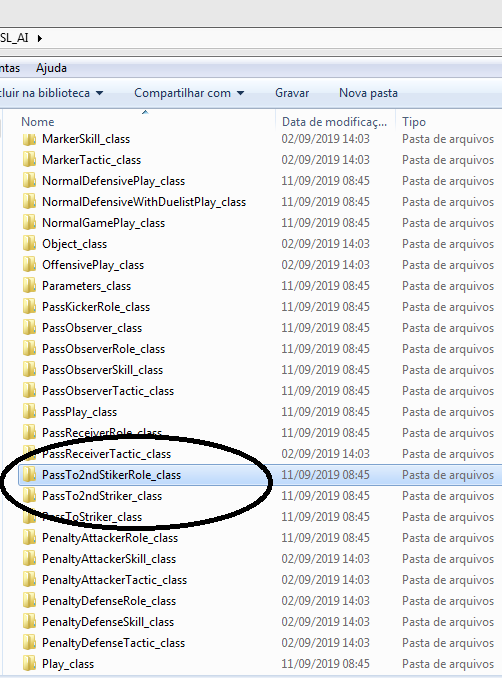Screen dimensions: 502x678
Task: Select the PassTo2ndStriker_class folder name
Action: click(x=102, y=496)
